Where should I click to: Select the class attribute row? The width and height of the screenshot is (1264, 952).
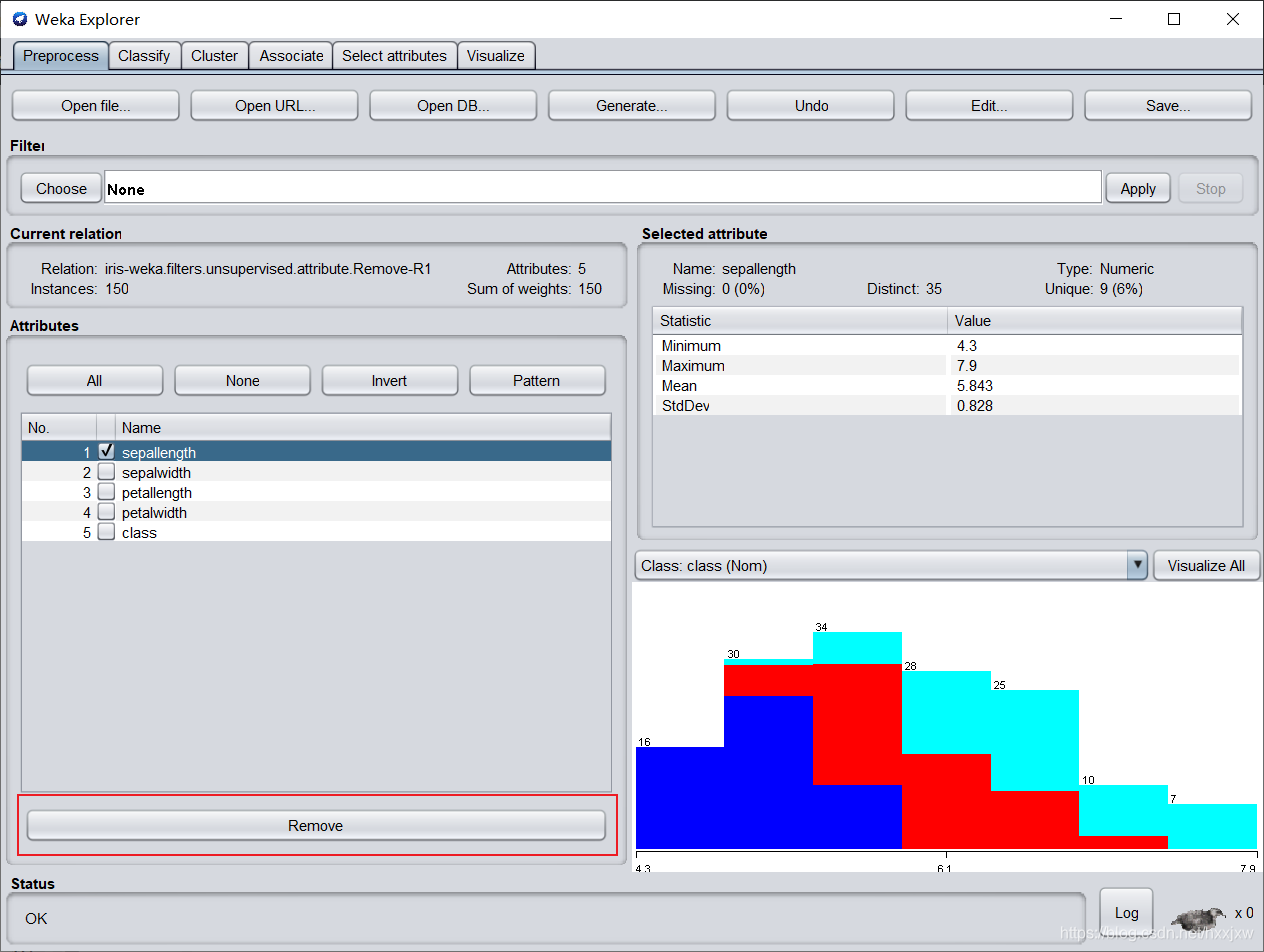(316, 532)
